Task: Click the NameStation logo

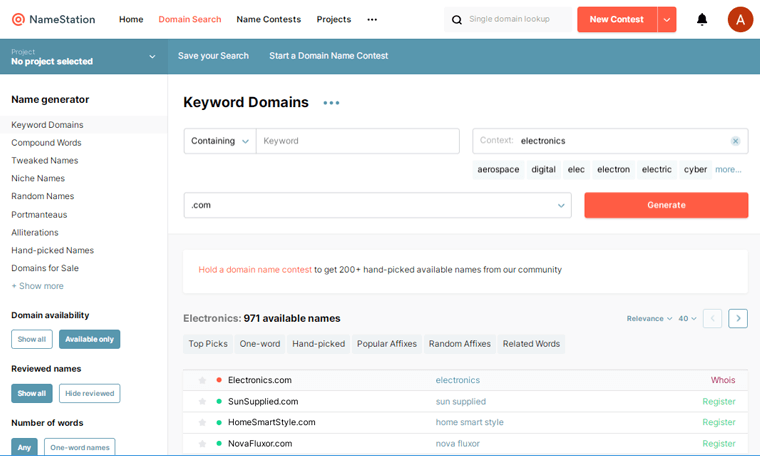Action: click(53, 19)
